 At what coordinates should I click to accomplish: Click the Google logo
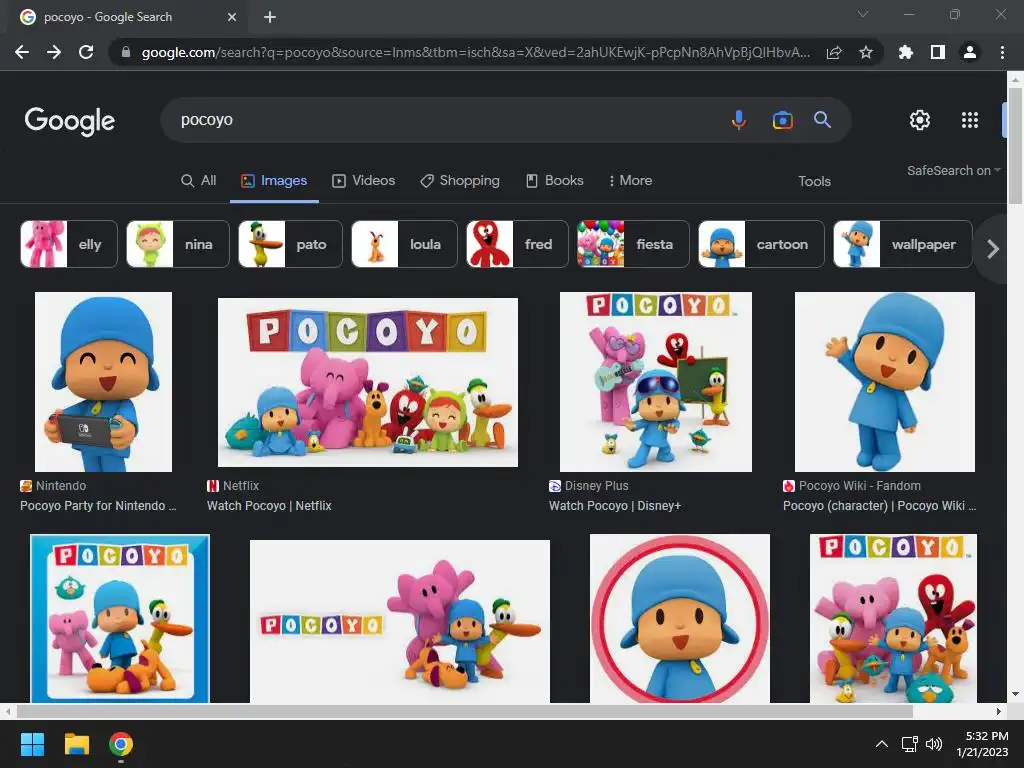tap(70, 121)
